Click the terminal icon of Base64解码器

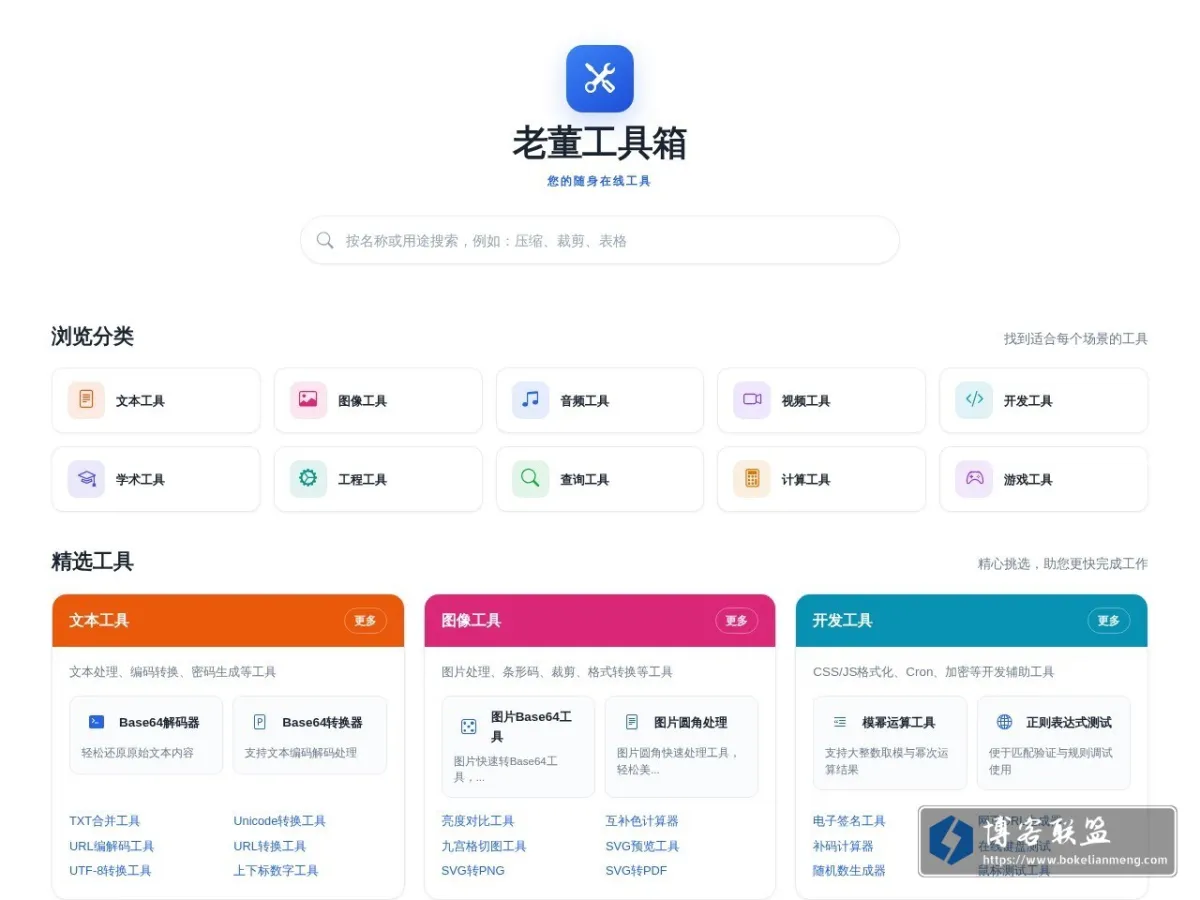(96, 722)
